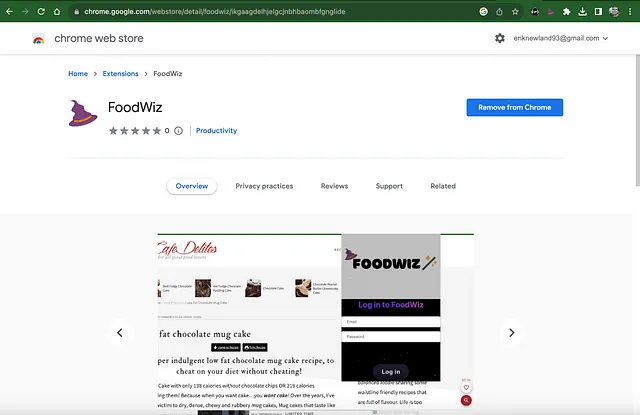
Task: Open the Extensions puzzle-piece menu
Action: click(566, 11)
